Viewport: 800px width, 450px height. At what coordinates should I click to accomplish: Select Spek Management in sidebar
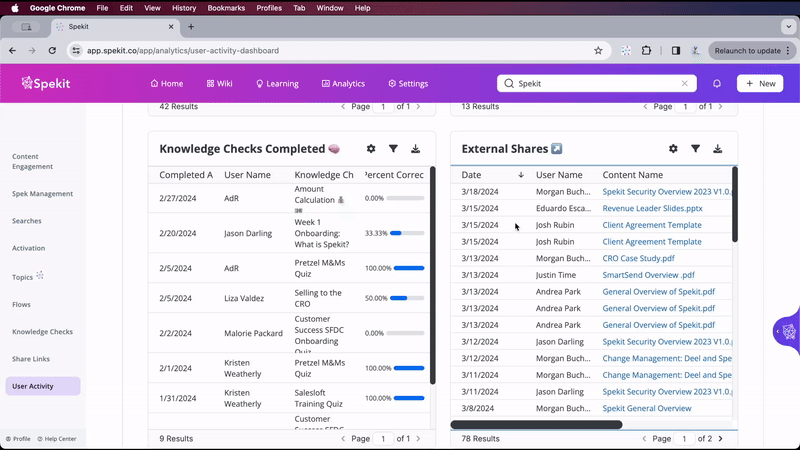(42, 194)
